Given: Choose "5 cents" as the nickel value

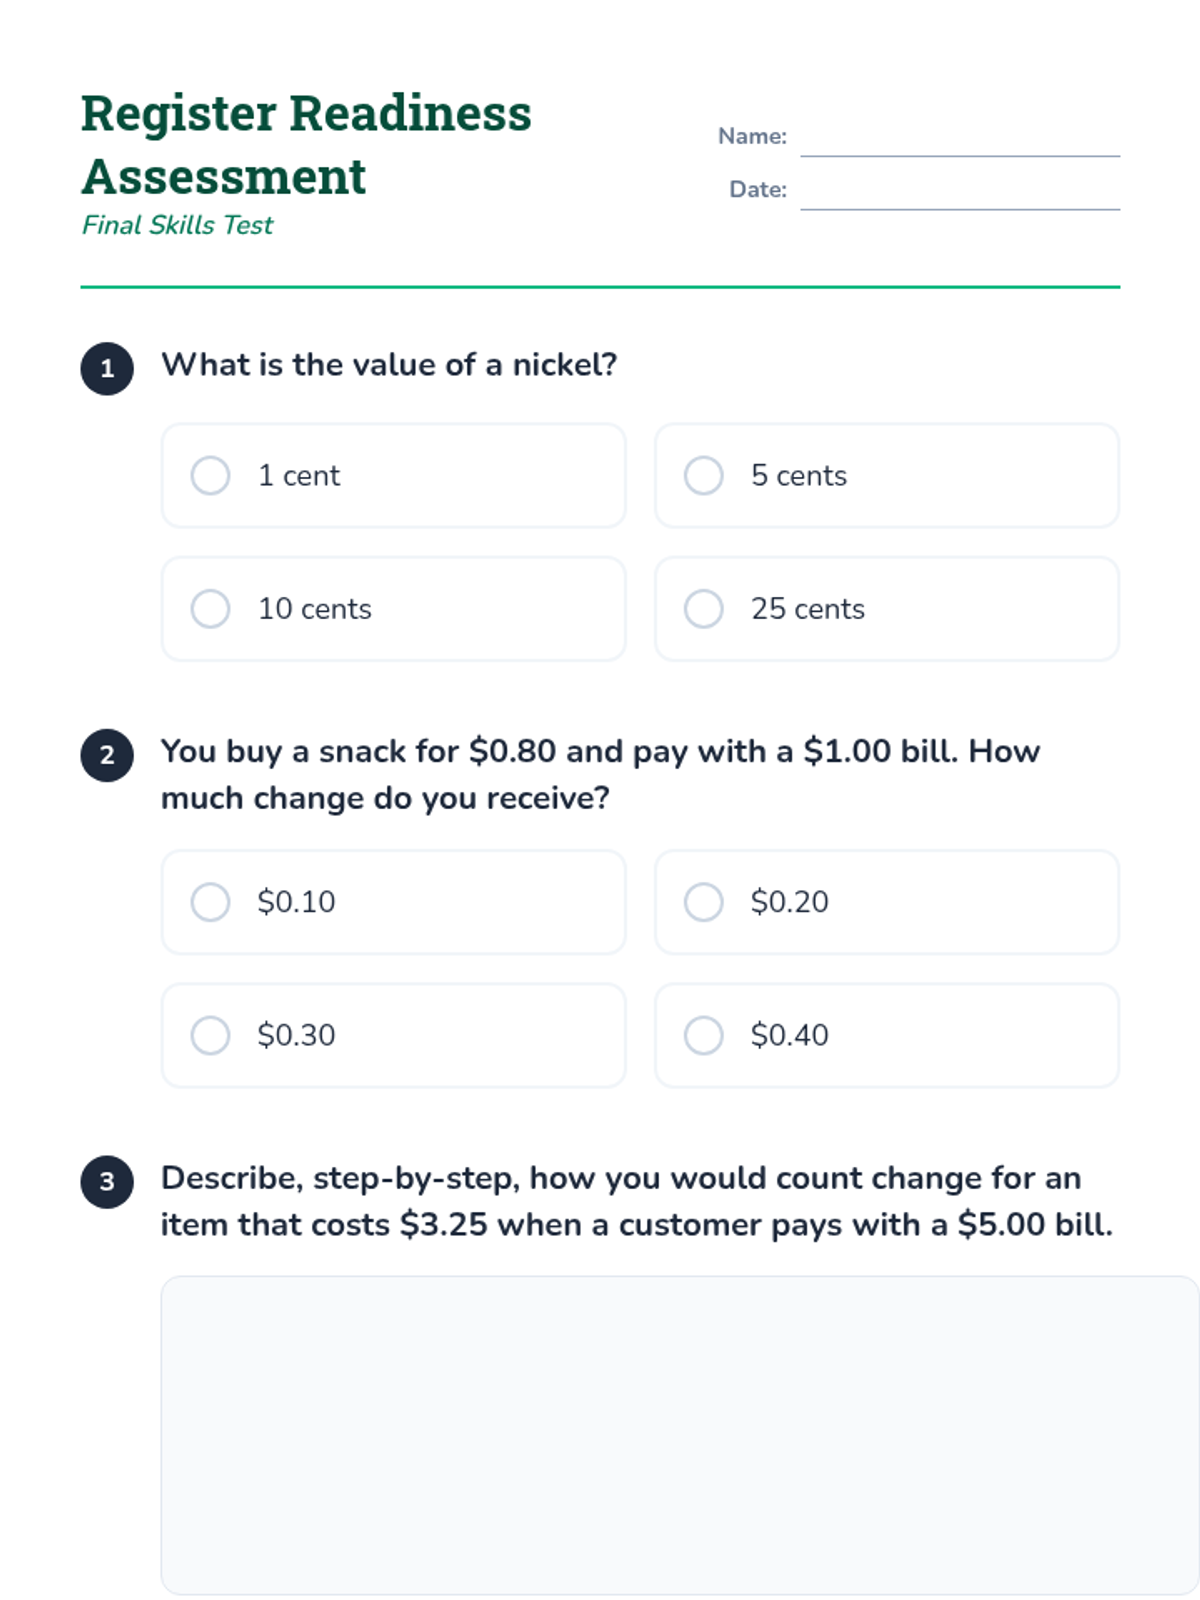Looking at the screenshot, I should (x=704, y=476).
